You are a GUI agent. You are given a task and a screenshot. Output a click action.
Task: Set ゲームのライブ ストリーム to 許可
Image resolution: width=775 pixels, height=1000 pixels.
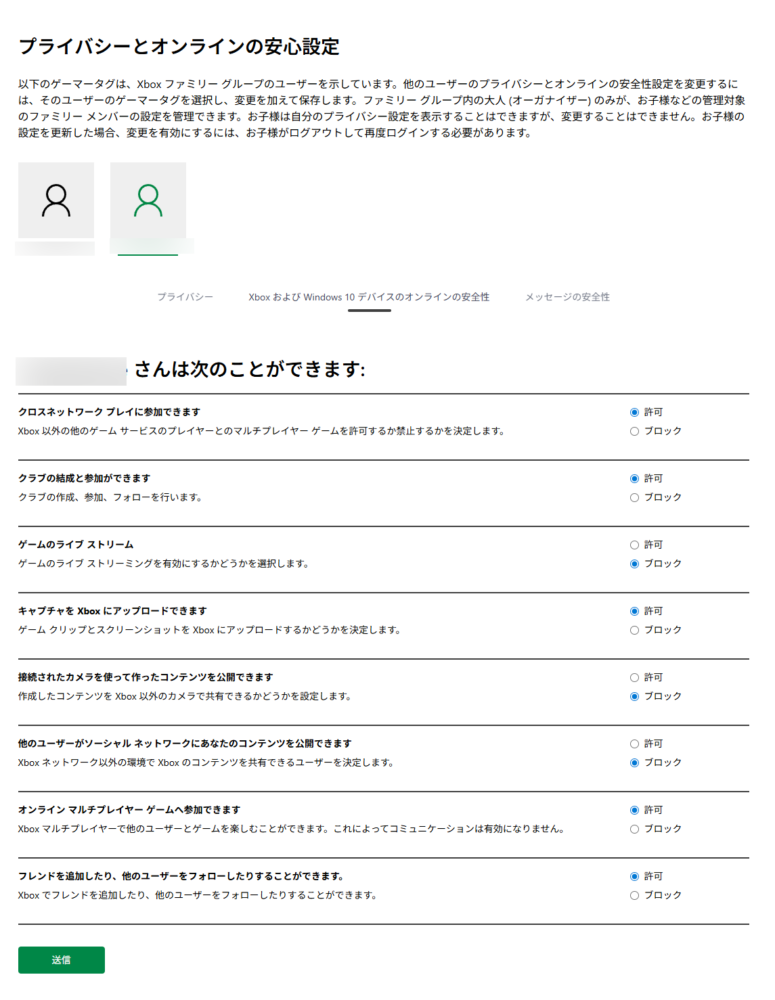click(634, 545)
